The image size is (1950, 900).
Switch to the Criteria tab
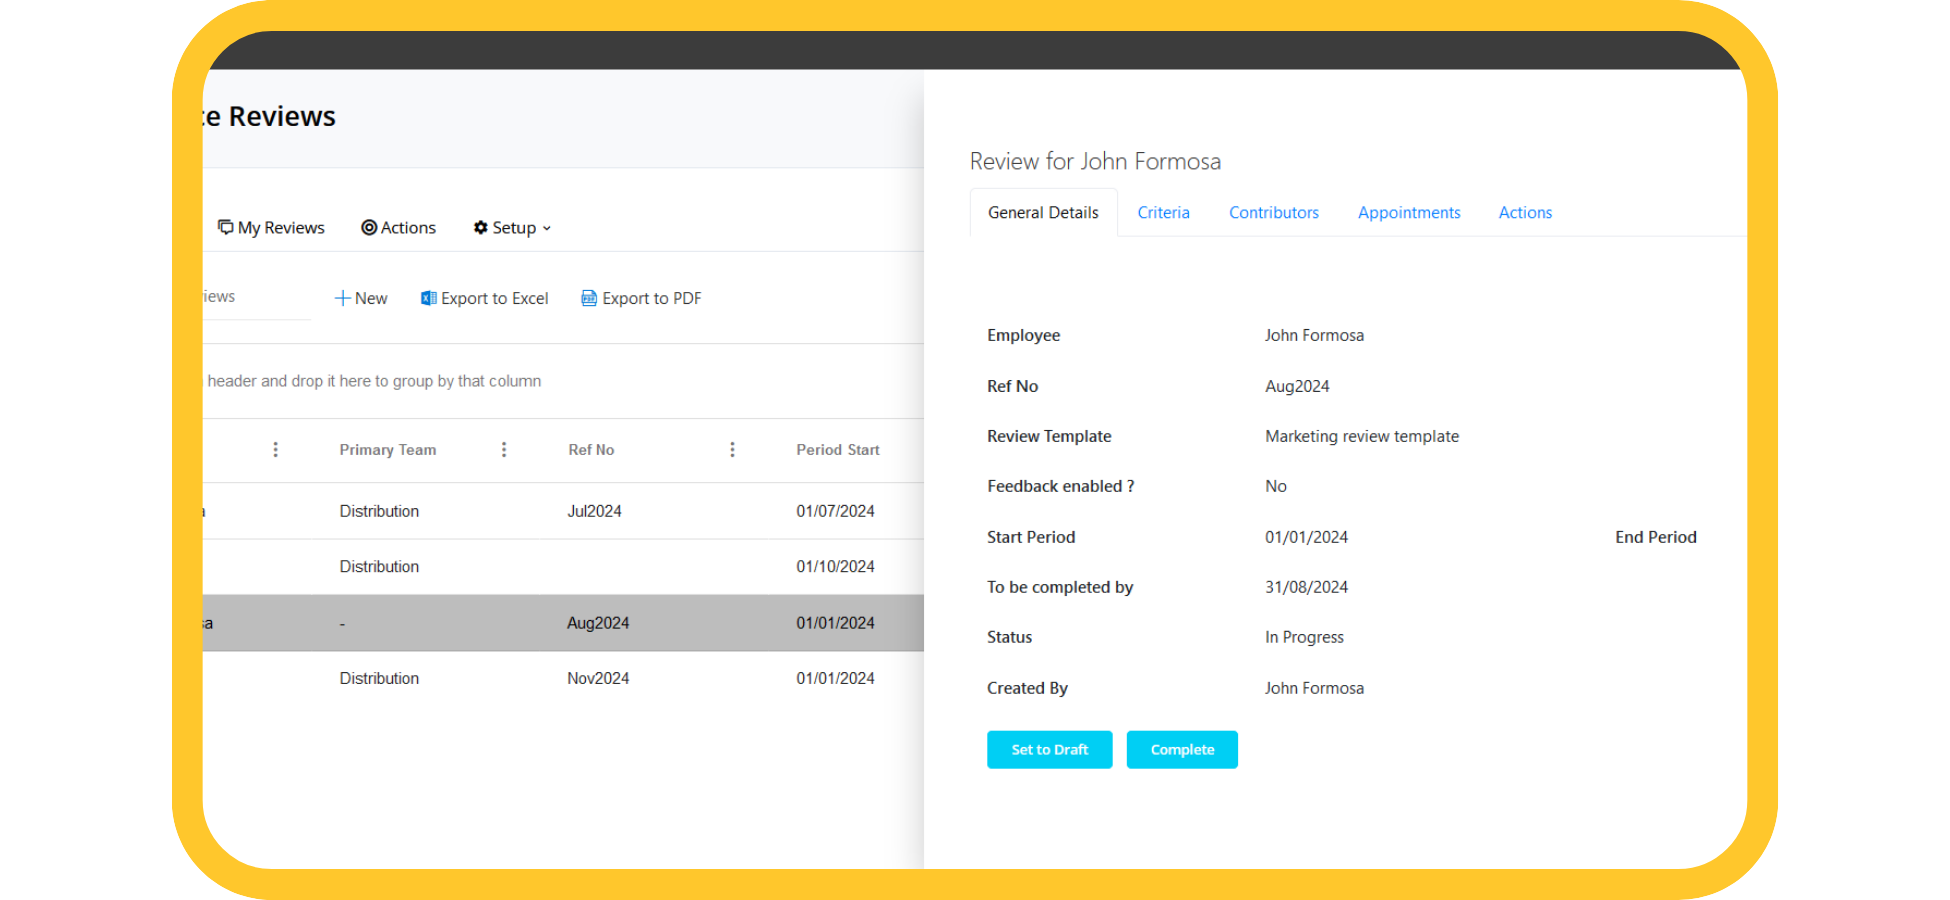point(1163,213)
